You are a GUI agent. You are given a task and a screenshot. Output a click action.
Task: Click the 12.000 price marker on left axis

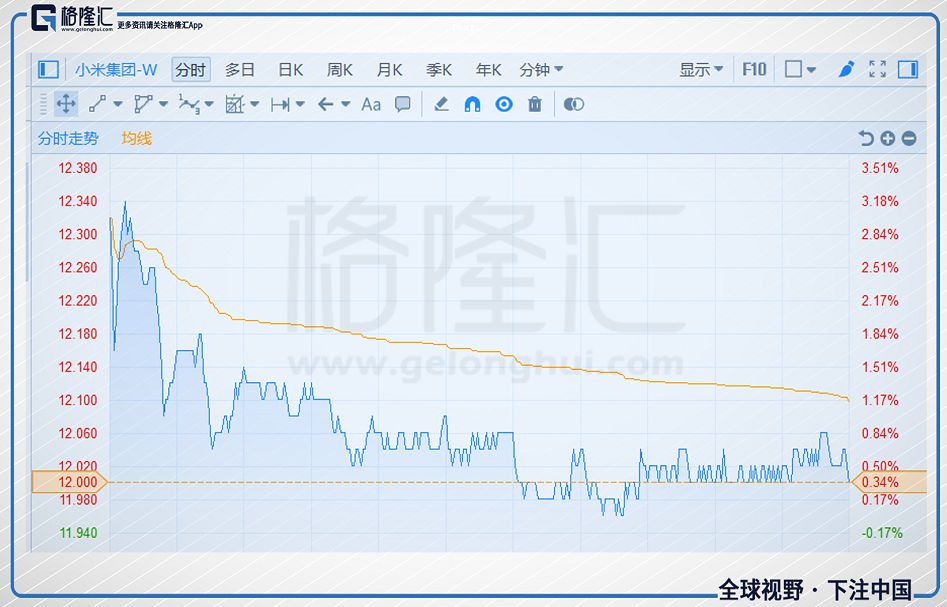pyautogui.click(x=69, y=482)
